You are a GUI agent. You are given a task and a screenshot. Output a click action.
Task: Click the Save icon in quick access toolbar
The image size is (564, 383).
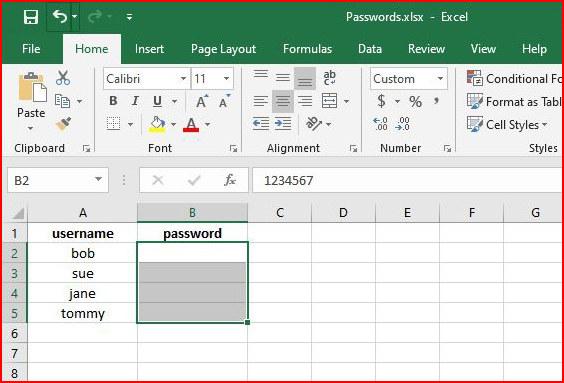(31, 17)
